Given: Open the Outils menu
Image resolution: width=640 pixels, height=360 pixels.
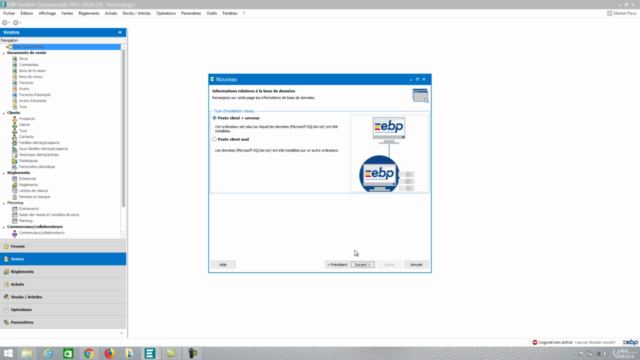Looking at the screenshot, I should coord(212,13).
